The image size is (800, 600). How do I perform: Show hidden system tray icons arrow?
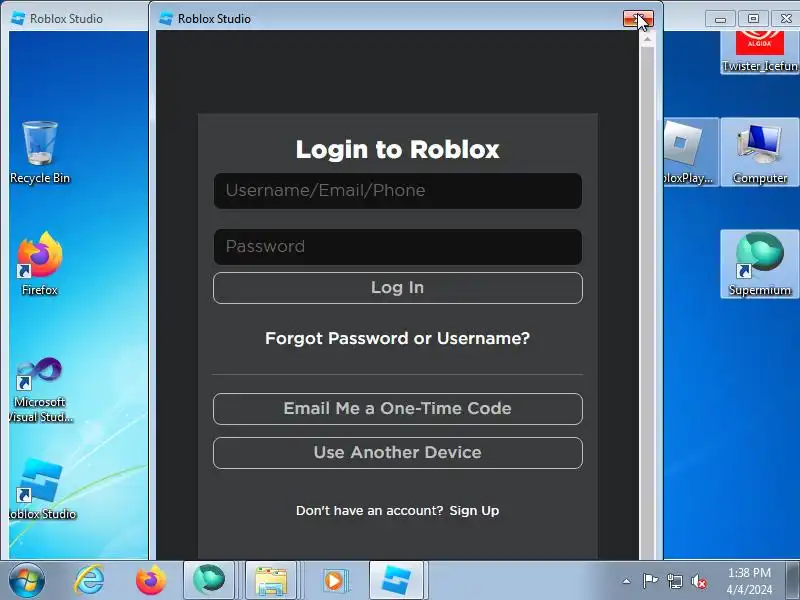[x=627, y=581]
